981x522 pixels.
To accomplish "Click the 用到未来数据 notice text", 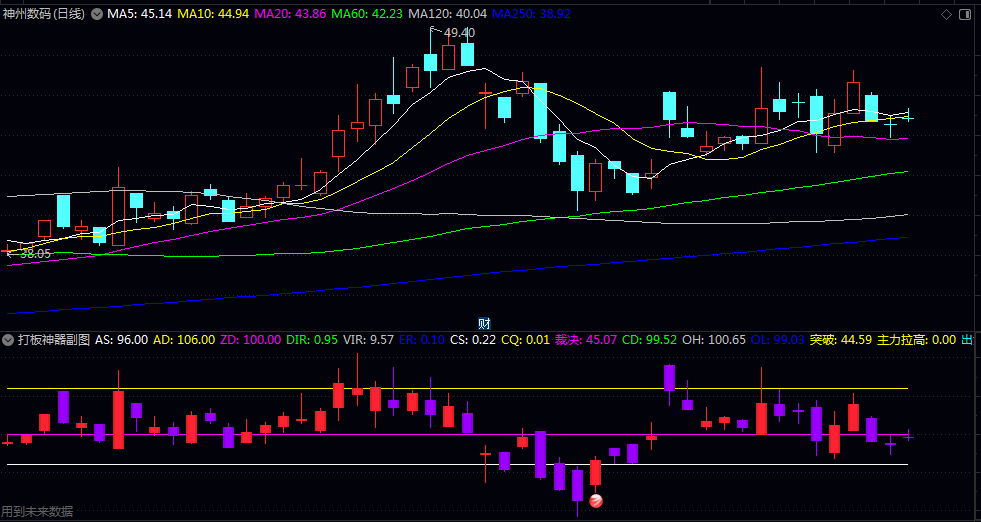I will click(x=37, y=511).
